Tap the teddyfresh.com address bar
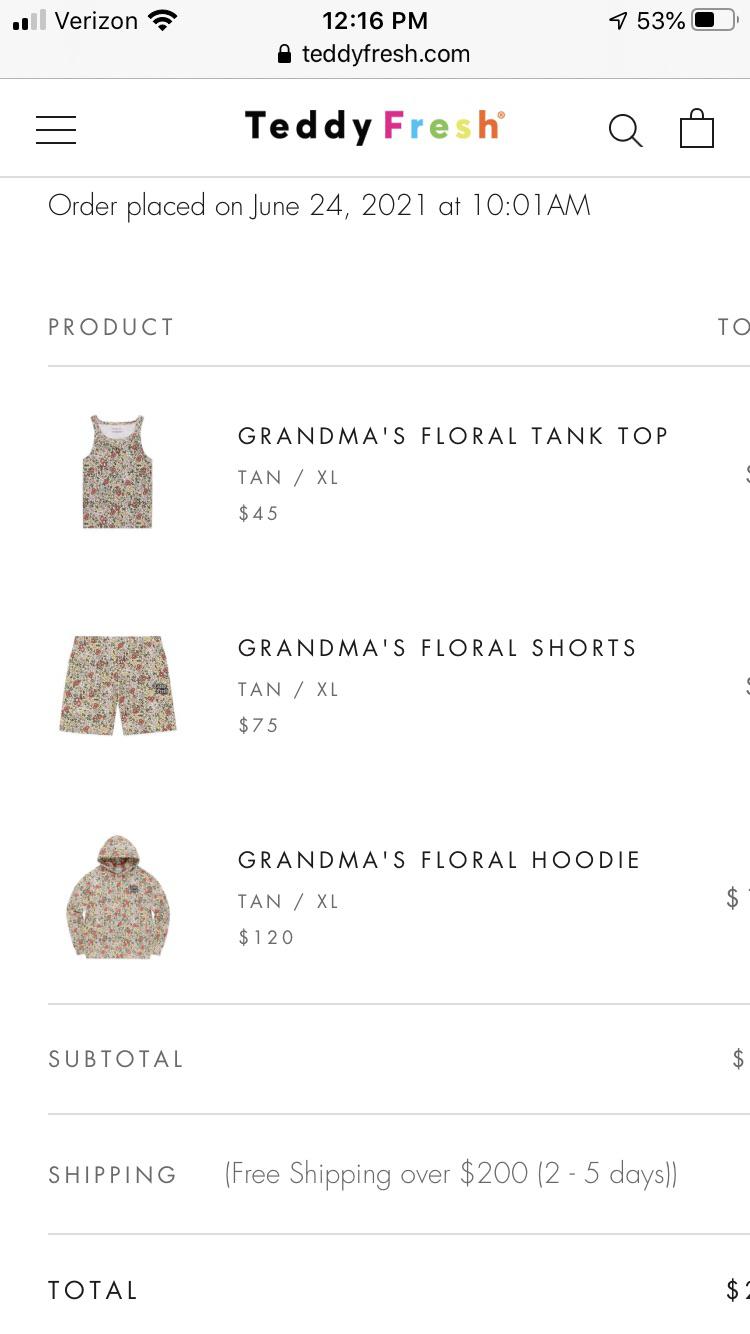The image size is (750, 1334). (x=385, y=54)
